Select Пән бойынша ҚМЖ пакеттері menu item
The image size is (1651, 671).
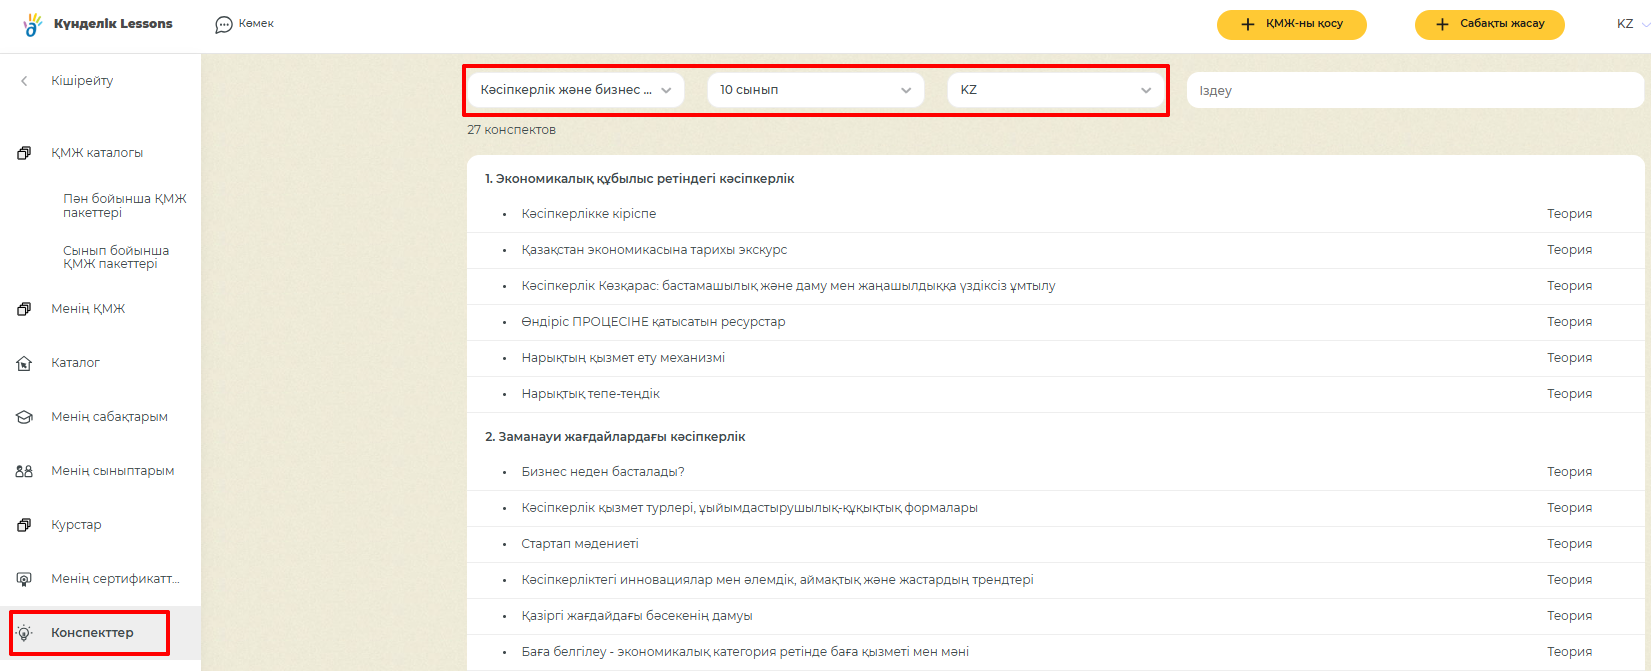(124, 206)
